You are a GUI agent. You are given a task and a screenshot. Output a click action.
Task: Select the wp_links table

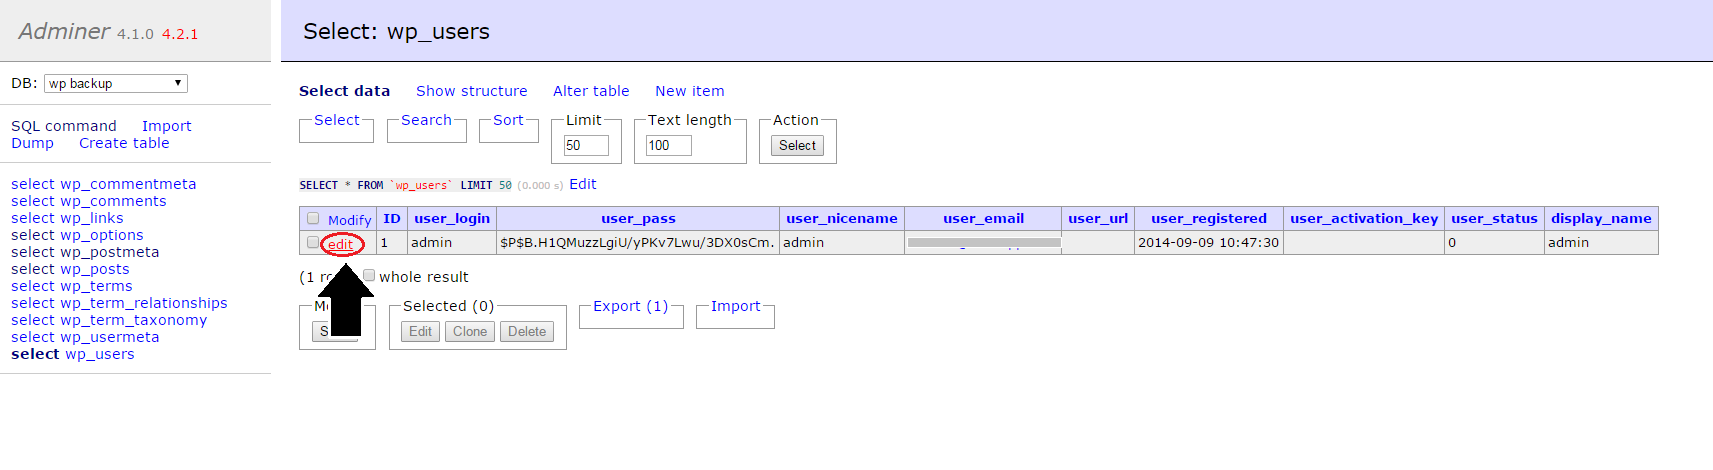click(x=92, y=218)
